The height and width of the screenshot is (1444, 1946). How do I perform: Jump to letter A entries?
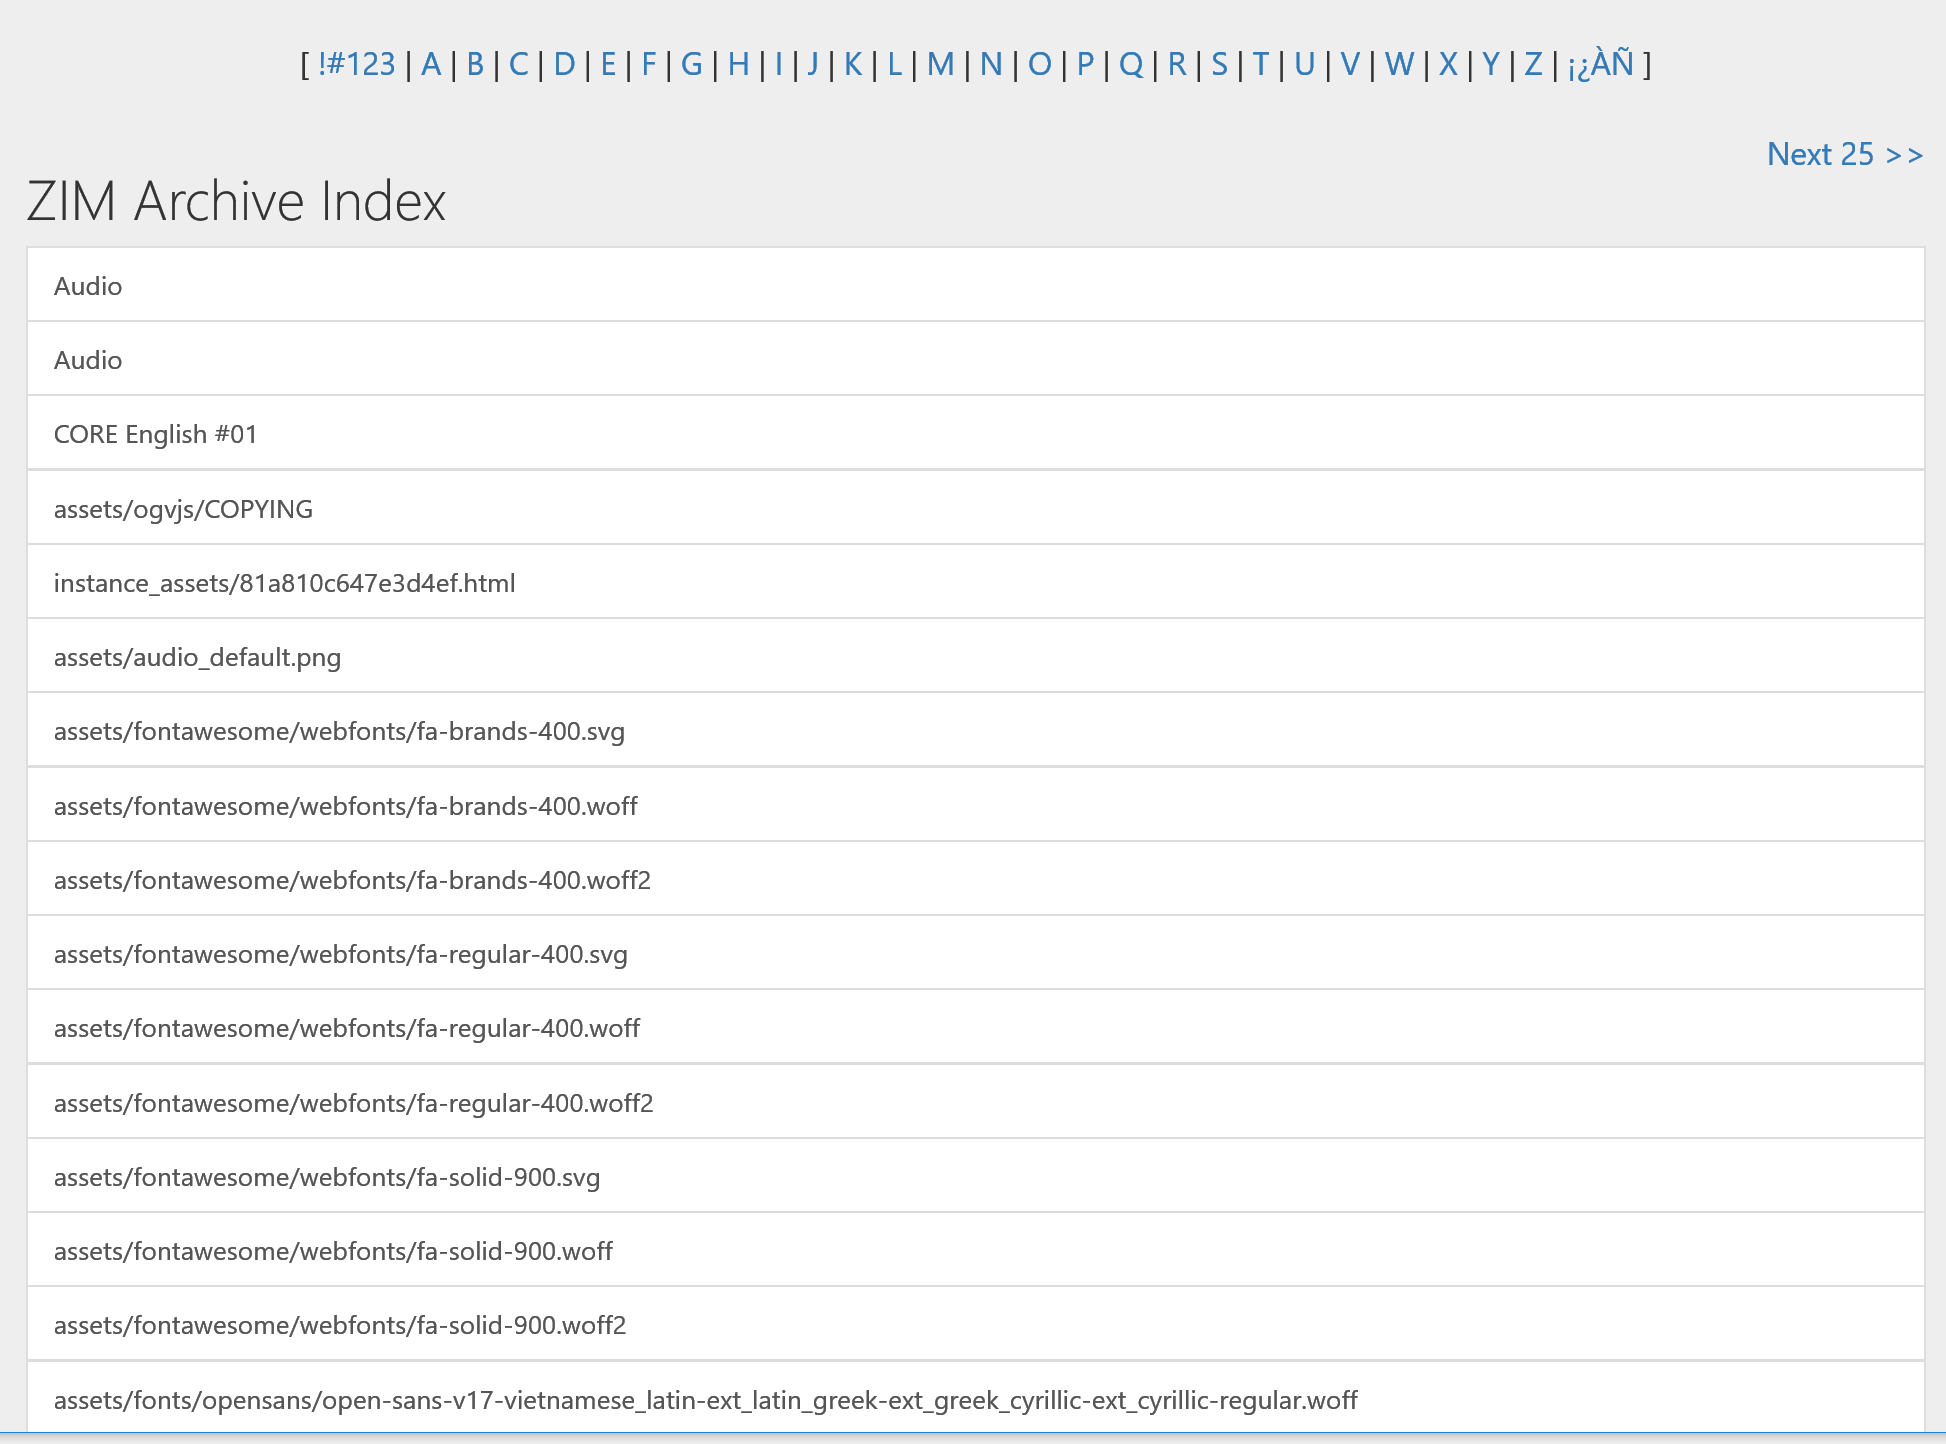pyautogui.click(x=431, y=64)
